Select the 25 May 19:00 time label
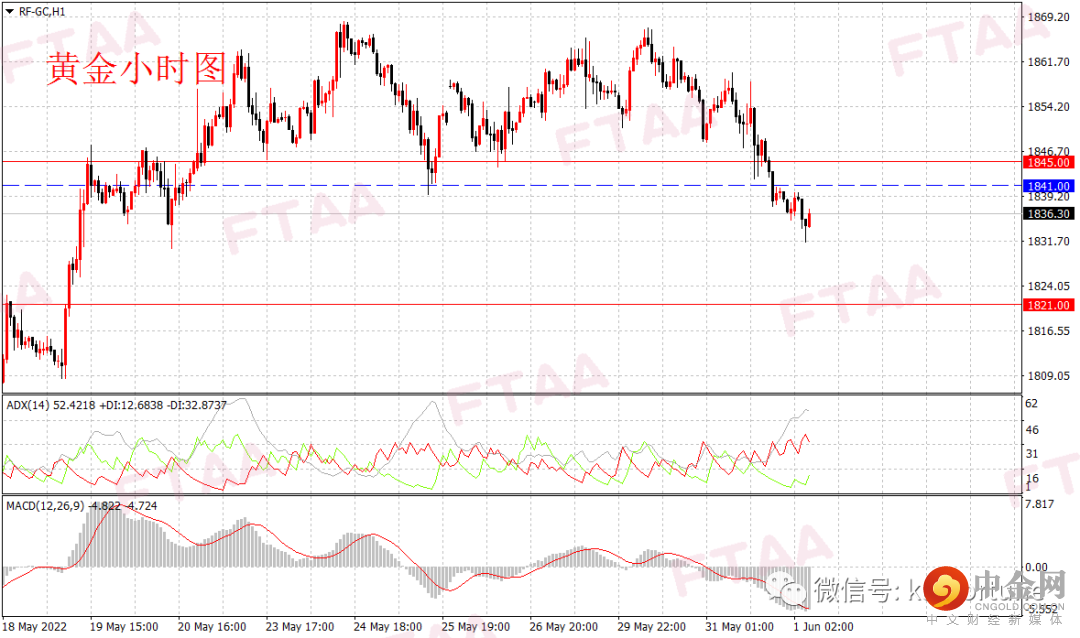This screenshot has width=1080, height=638. click(x=475, y=627)
